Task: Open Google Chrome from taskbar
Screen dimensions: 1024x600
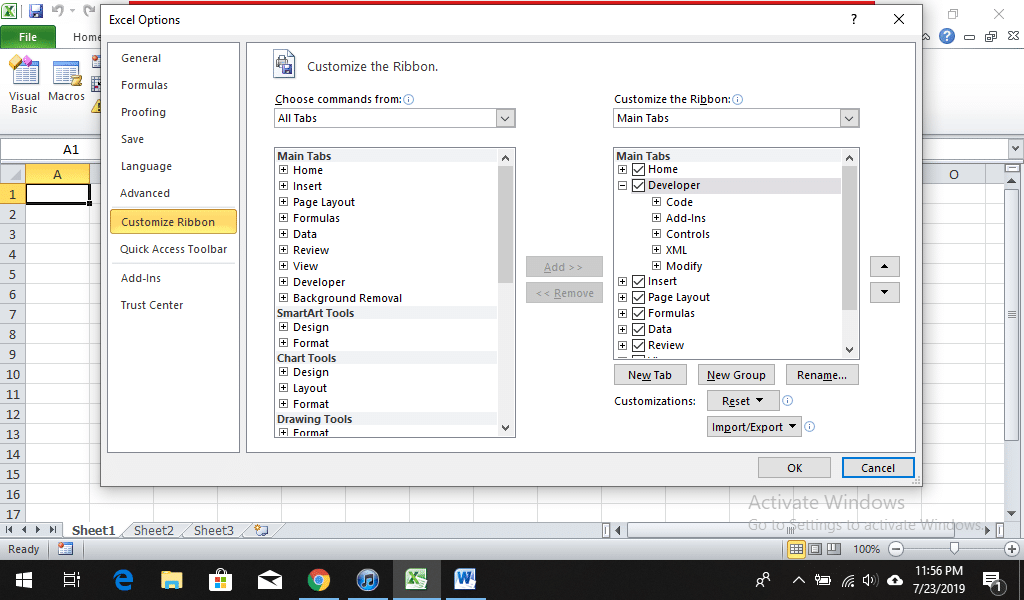Action: (319, 580)
